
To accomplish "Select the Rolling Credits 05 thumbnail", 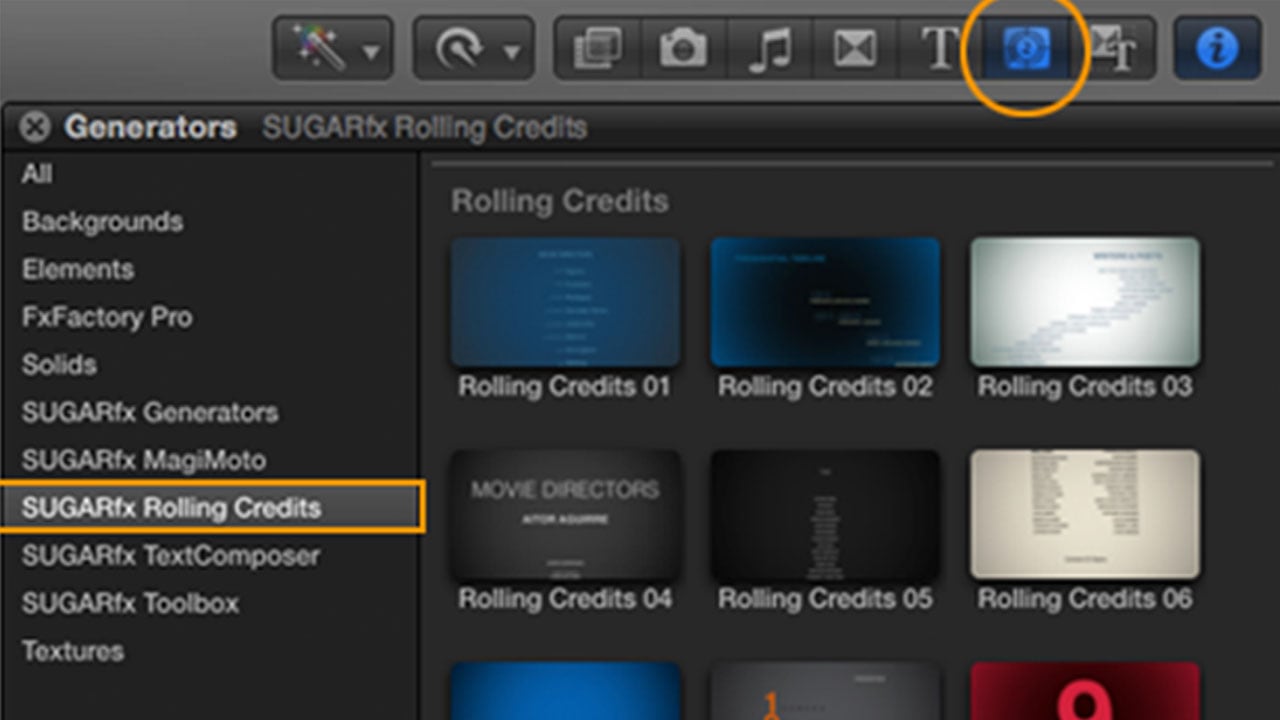I will pos(825,514).
